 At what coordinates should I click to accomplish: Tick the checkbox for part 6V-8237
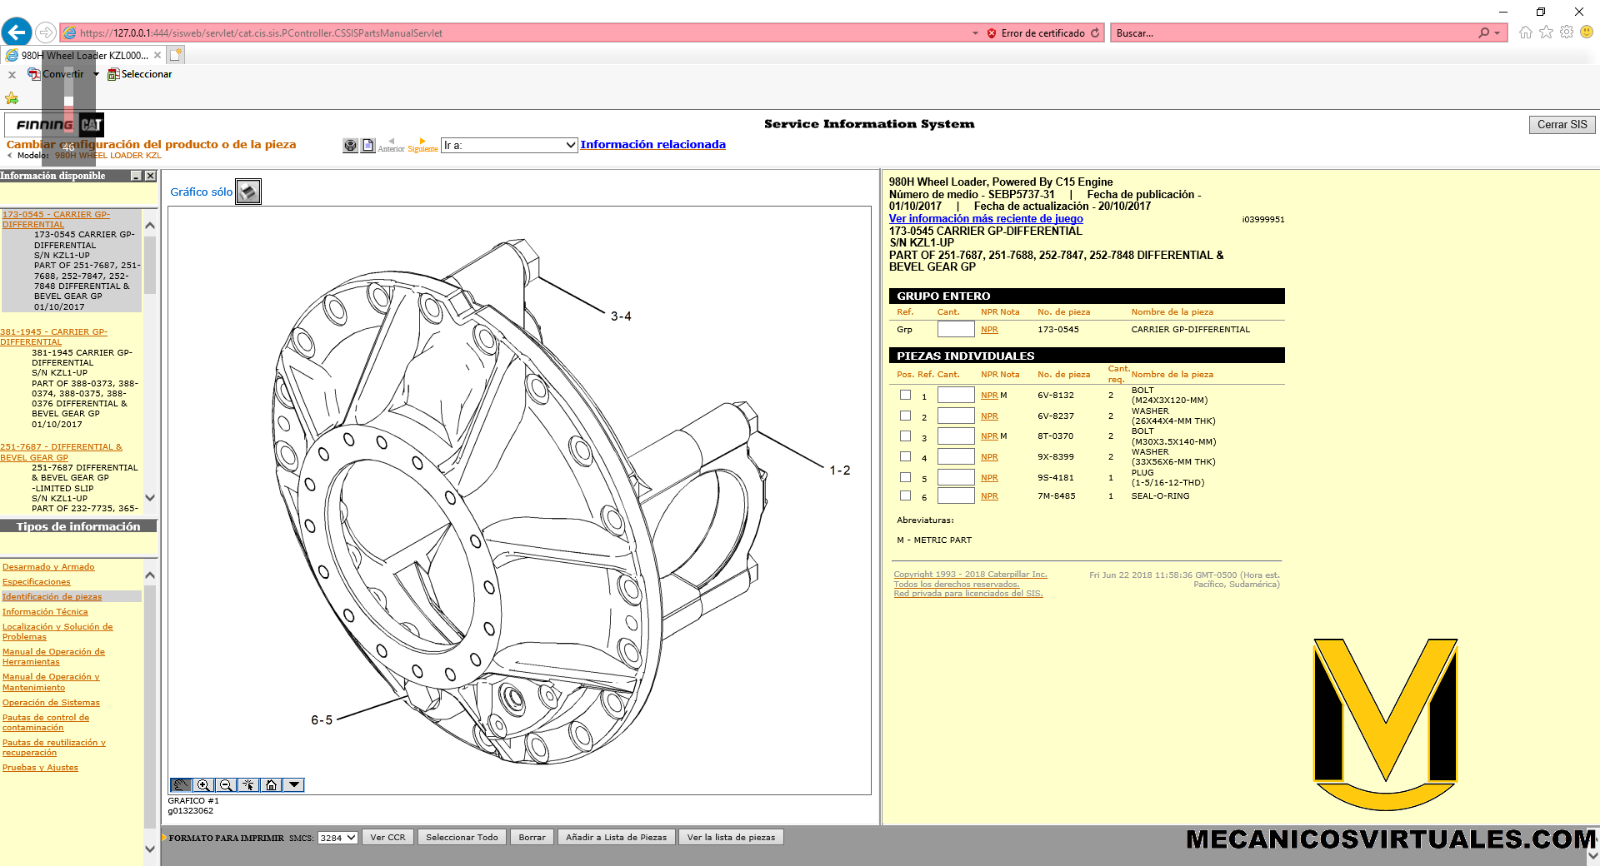click(905, 416)
